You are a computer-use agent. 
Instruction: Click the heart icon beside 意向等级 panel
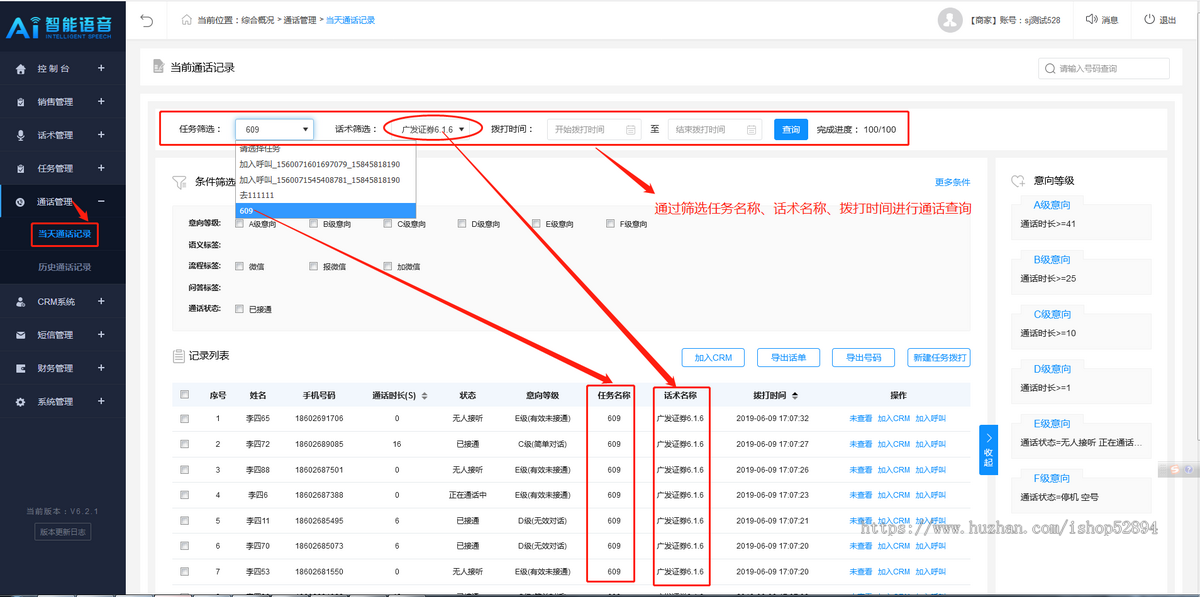(x=1018, y=181)
